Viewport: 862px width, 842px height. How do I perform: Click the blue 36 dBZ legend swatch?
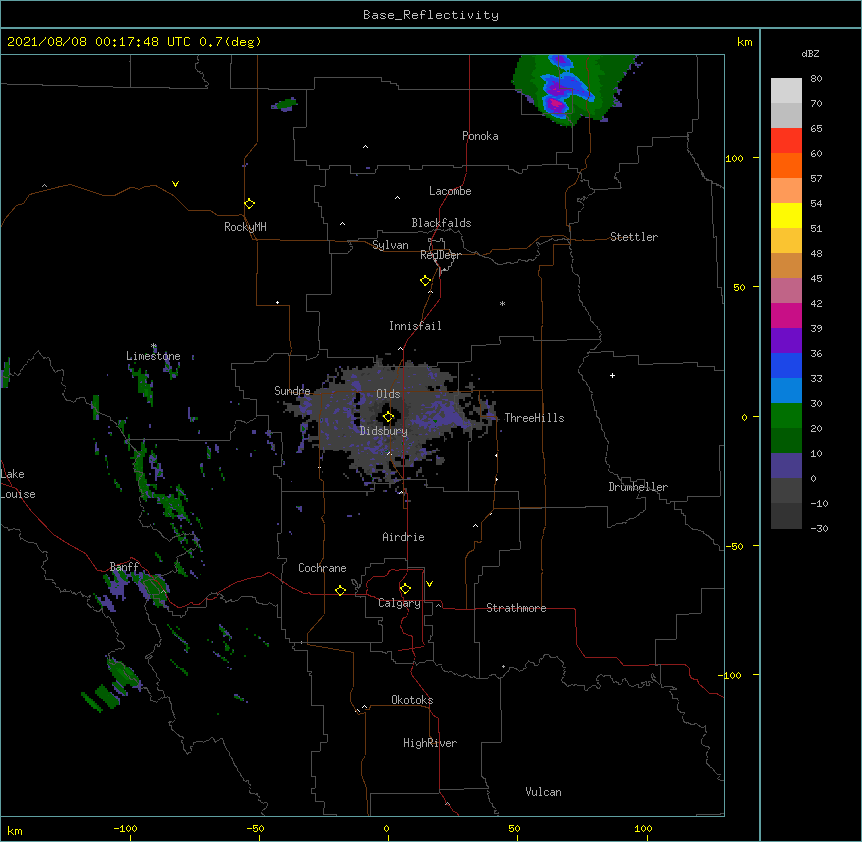pyautogui.click(x=786, y=365)
